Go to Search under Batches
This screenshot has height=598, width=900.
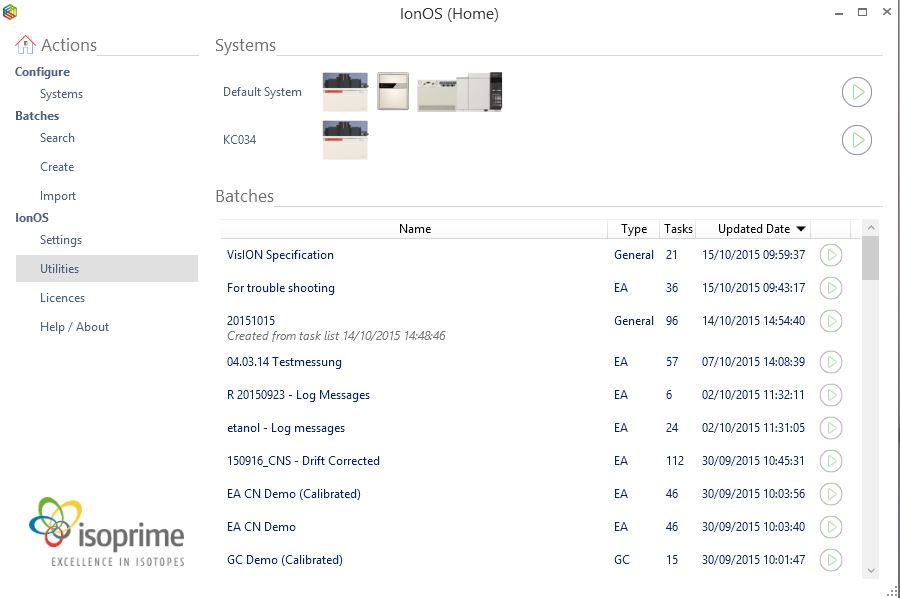(x=57, y=138)
